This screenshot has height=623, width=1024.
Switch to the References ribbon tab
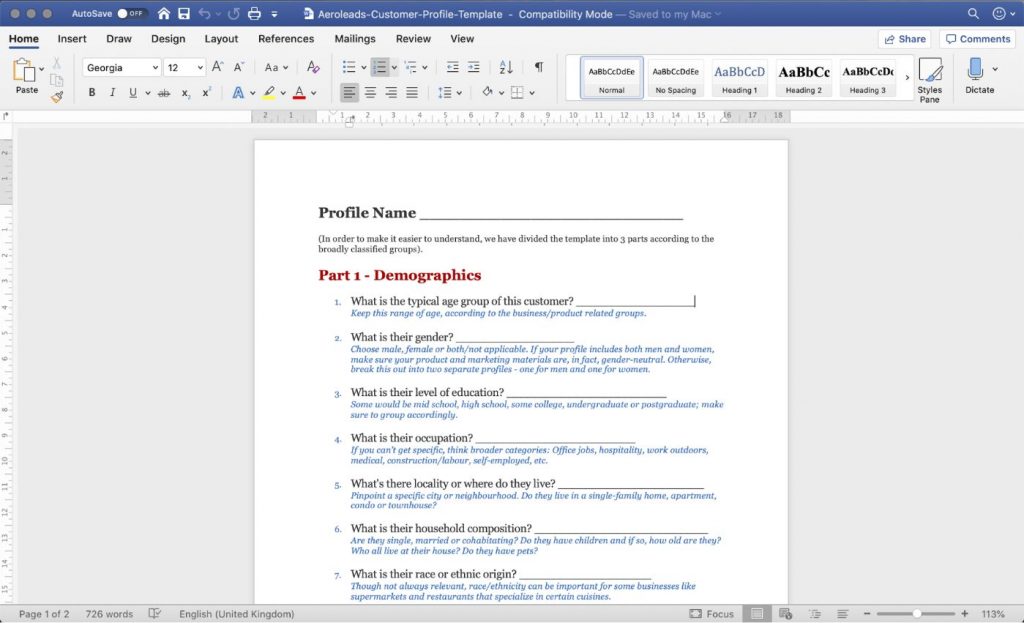tap(286, 38)
